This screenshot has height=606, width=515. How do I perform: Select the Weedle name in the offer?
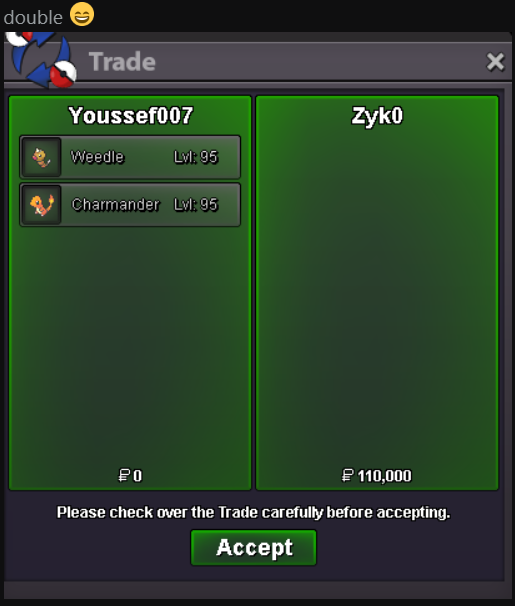97,157
